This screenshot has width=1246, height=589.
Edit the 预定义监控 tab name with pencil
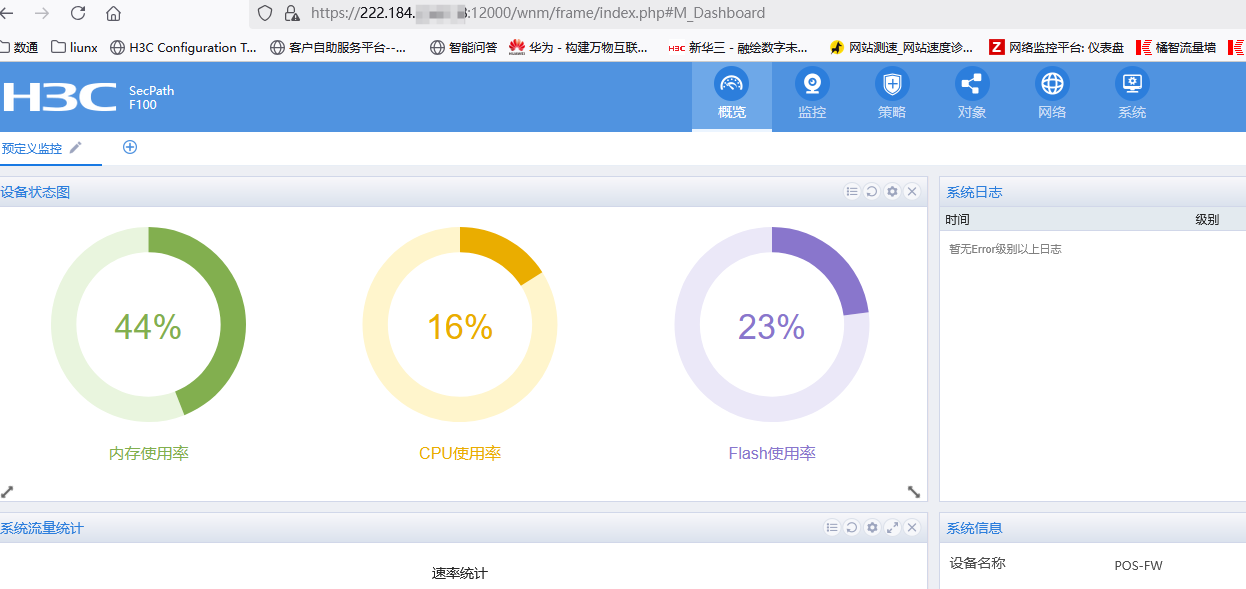click(76, 148)
